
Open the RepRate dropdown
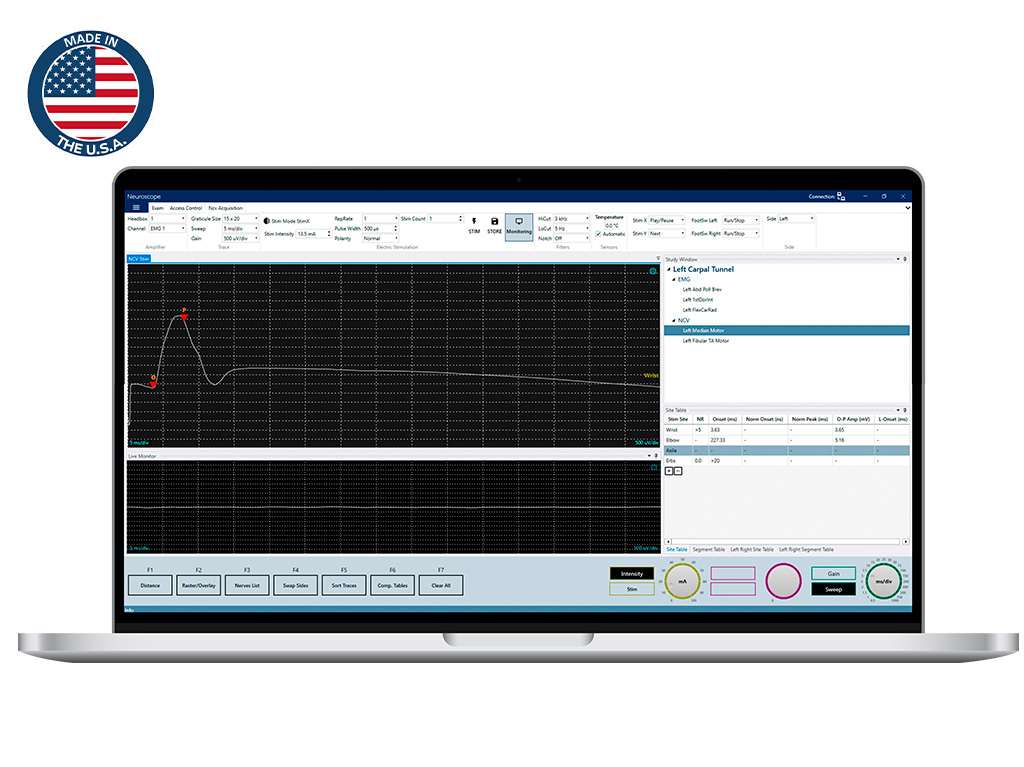380,219
